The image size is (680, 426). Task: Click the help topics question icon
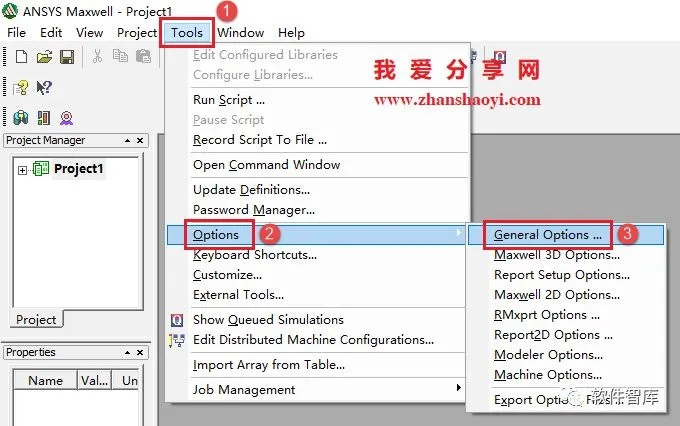point(20,88)
